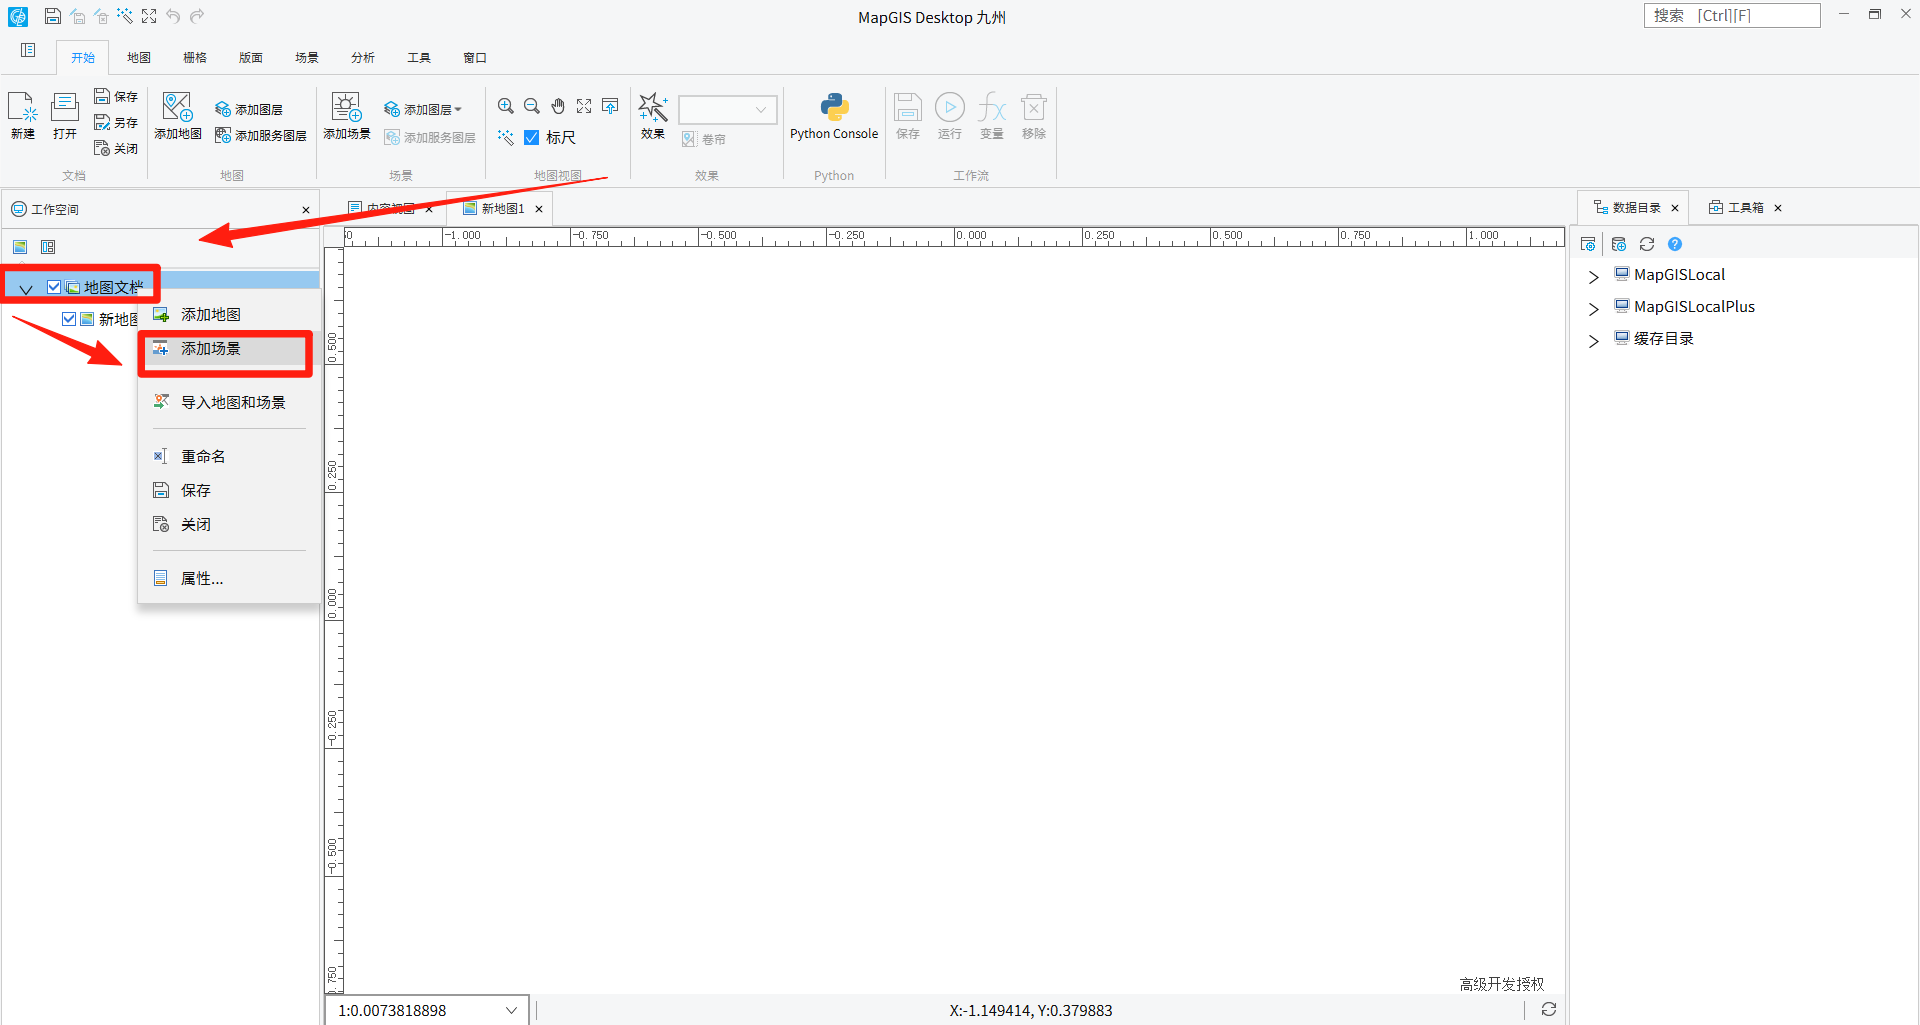
Task: Collapse the 地图文档 tree node
Action: click(26, 289)
